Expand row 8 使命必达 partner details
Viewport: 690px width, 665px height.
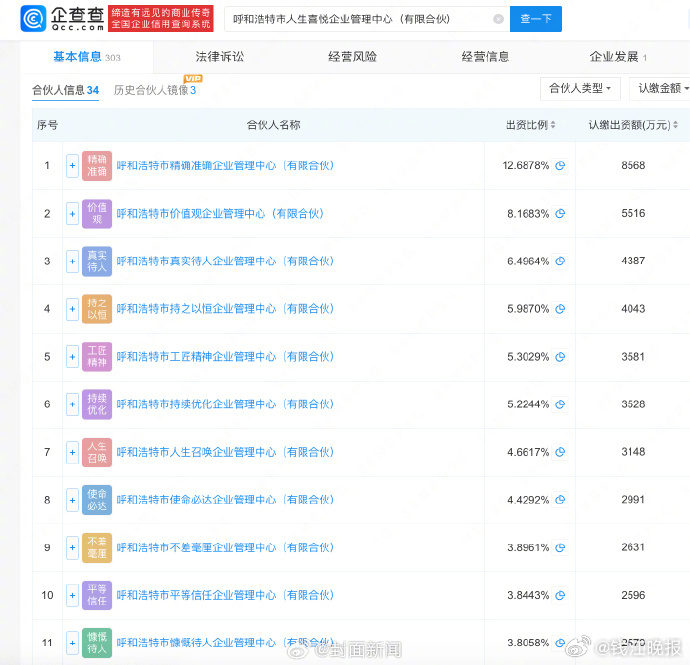[x=72, y=500]
